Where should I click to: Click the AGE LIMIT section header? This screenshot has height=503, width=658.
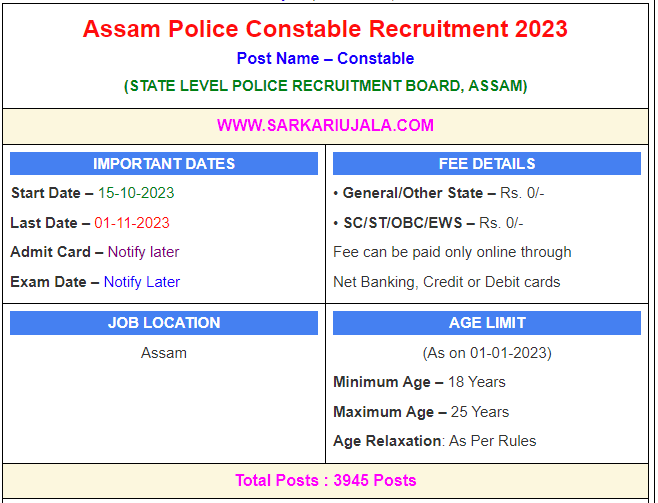[486, 323]
